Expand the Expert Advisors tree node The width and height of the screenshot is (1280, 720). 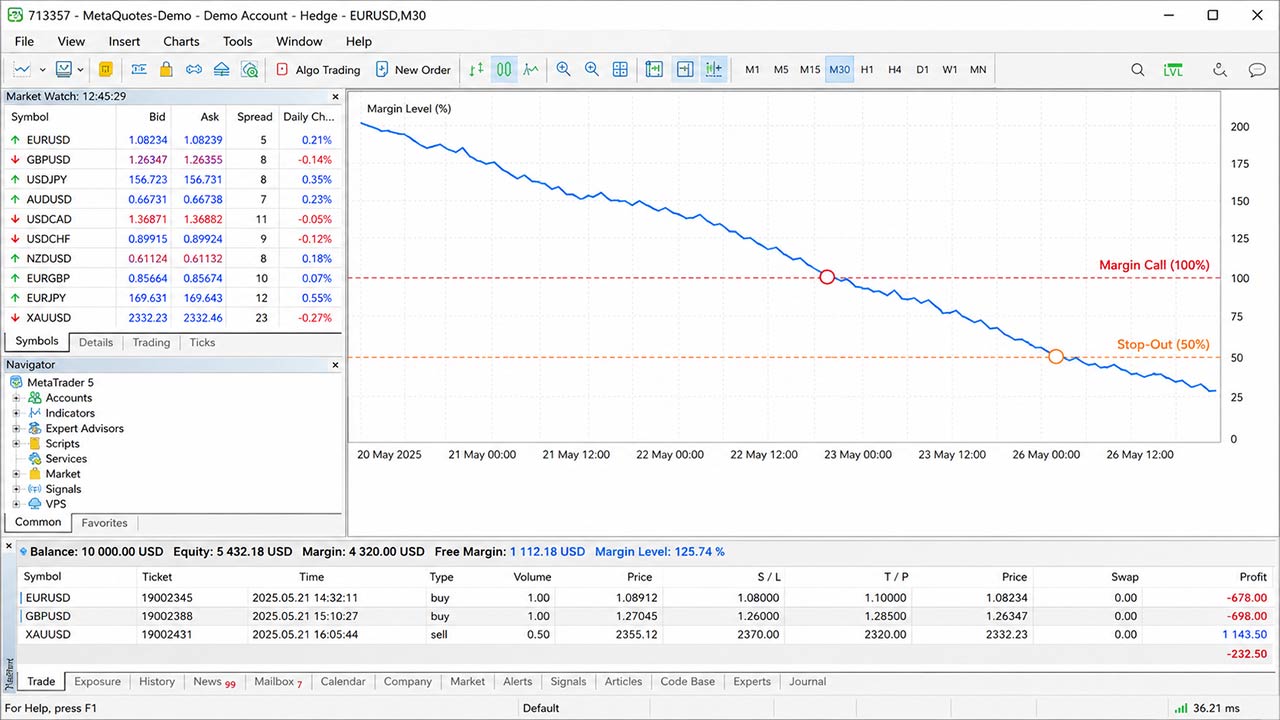pyautogui.click(x=16, y=429)
